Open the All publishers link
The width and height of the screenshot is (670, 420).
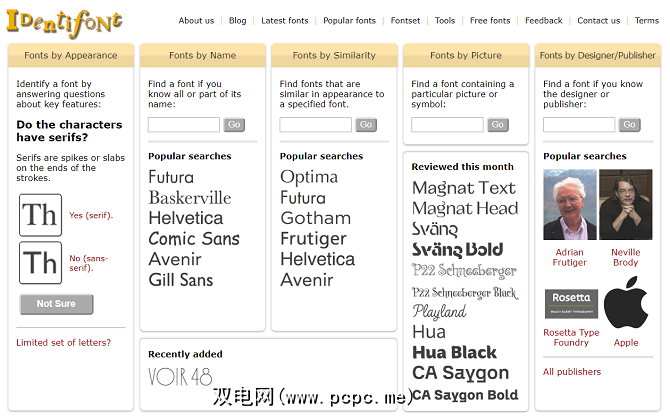(572, 372)
